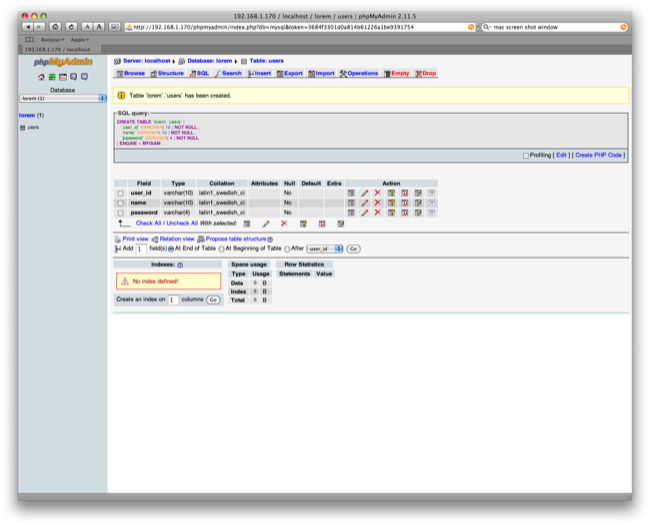
Task: Set primary key on password field
Action: (391, 213)
